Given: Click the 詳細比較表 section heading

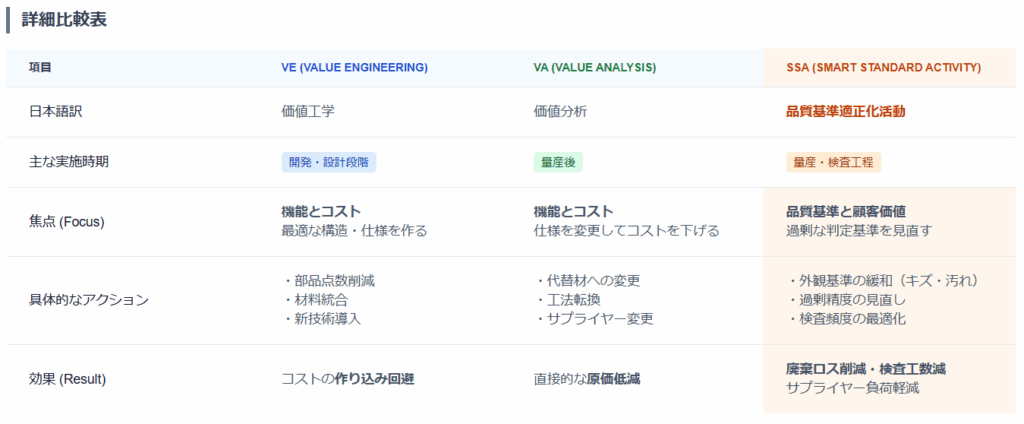Looking at the screenshot, I should click(64, 19).
